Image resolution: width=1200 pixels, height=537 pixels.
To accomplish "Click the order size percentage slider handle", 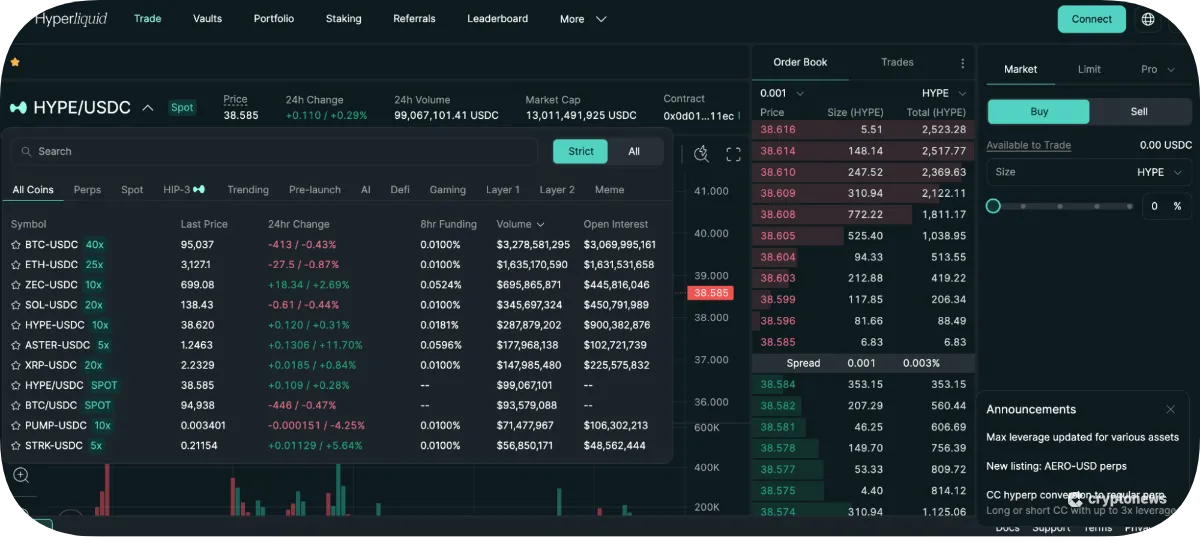I will (x=993, y=206).
